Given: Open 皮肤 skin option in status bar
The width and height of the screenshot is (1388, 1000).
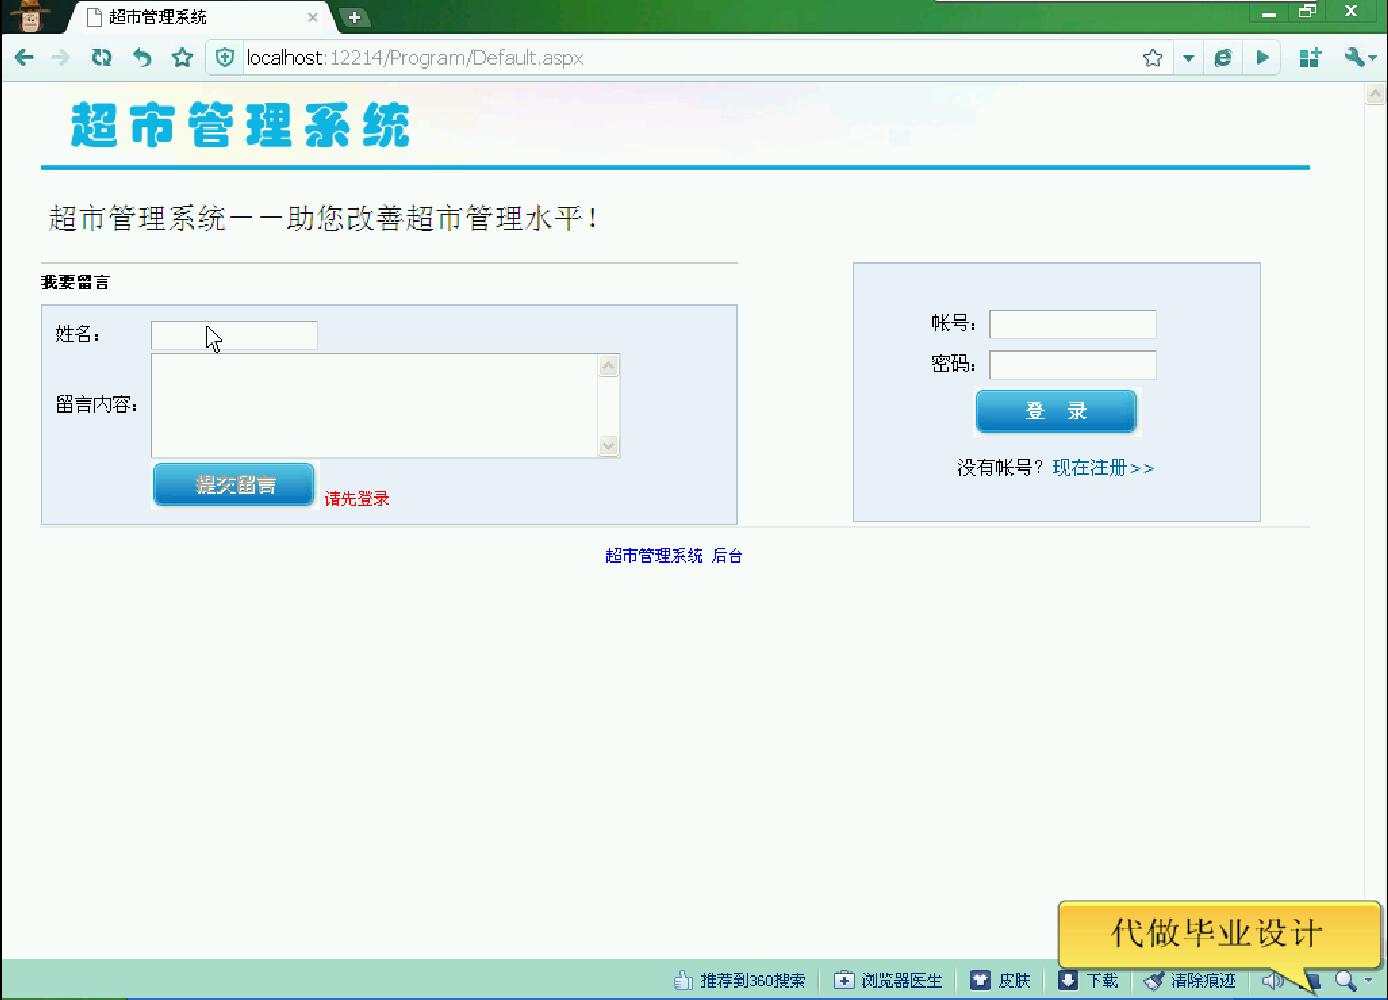Looking at the screenshot, I should point(1001,980).
